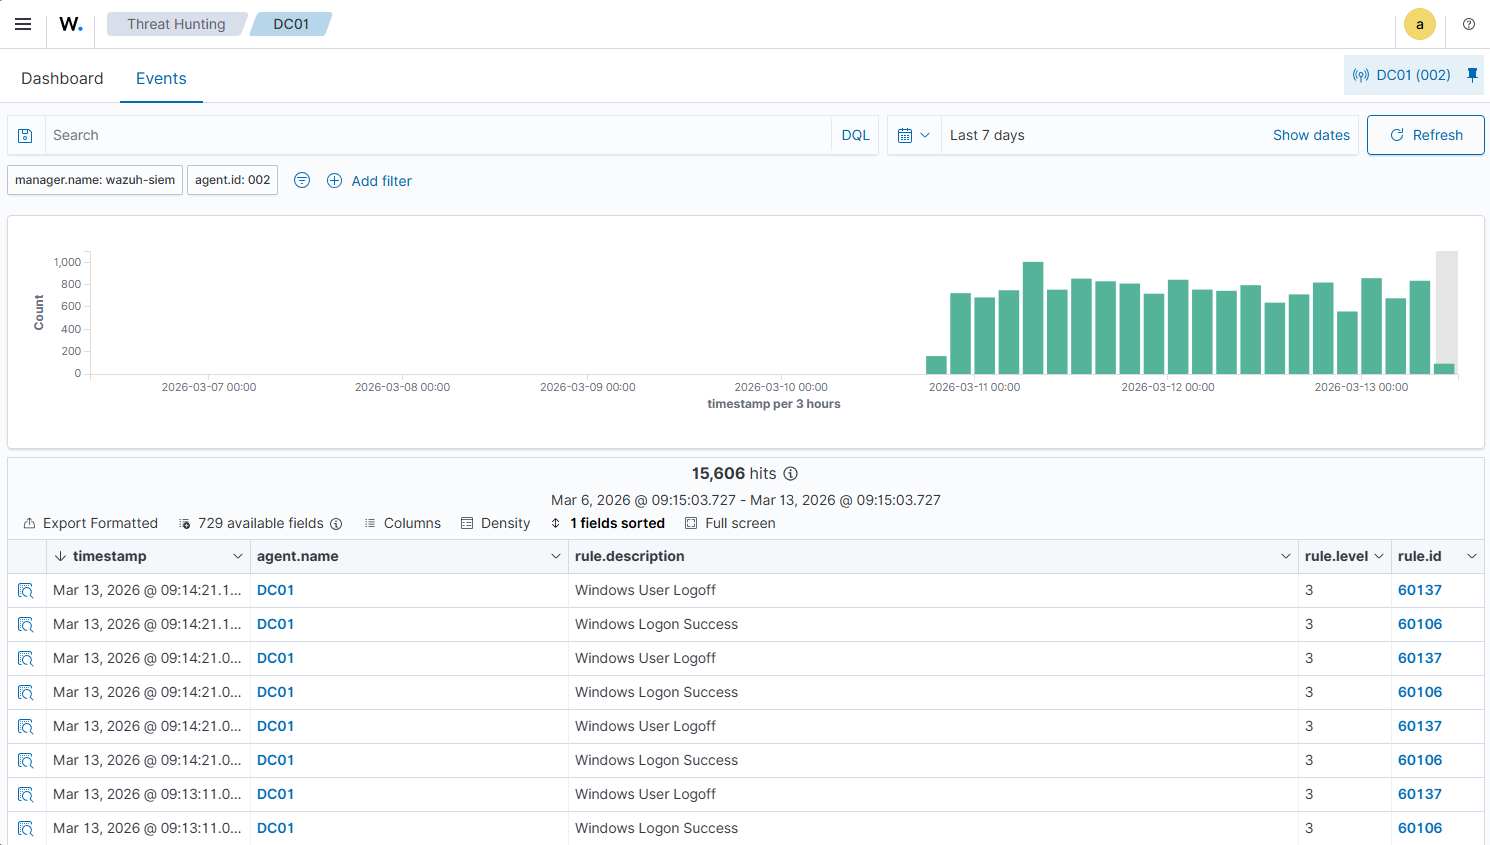
Task: Open rule 60137 from the first row
Action: (1420, 590)
